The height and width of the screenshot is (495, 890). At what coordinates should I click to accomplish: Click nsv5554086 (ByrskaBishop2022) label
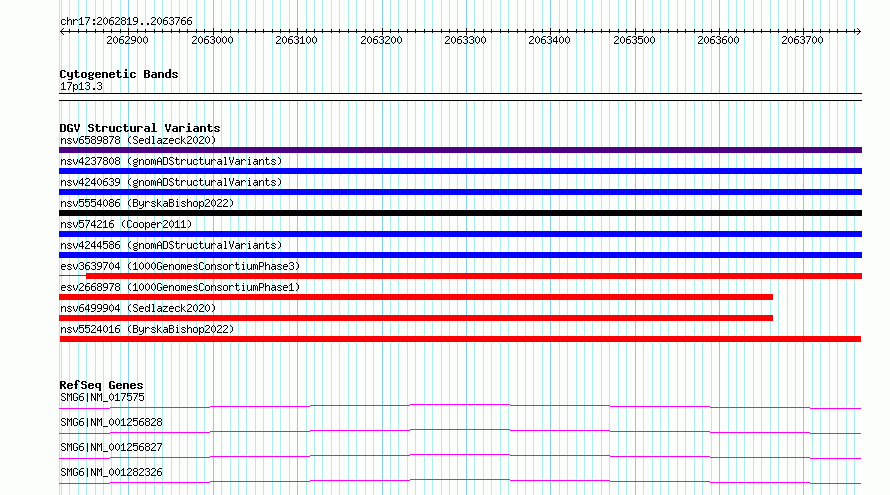pos(147,203)
